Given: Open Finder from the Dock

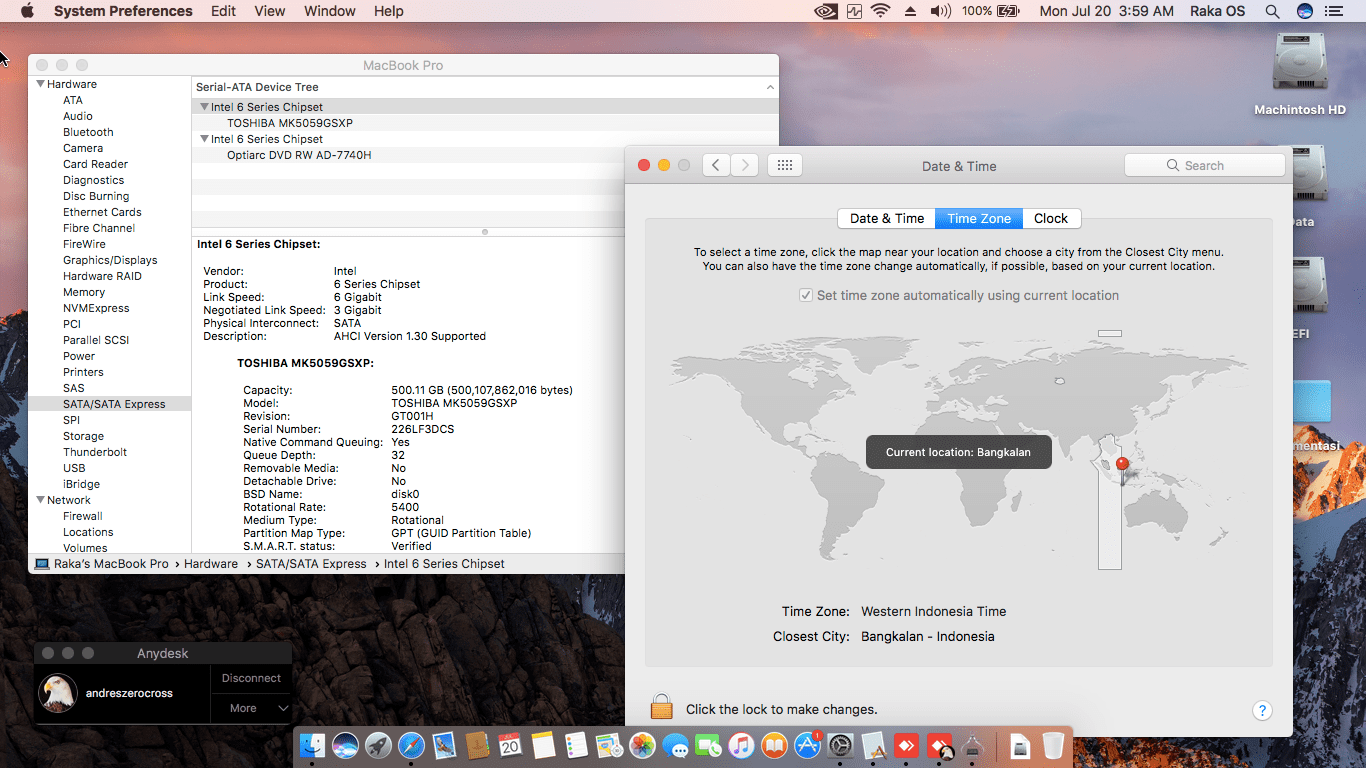Looking at the screenshot, I should [x=314, y=745].
